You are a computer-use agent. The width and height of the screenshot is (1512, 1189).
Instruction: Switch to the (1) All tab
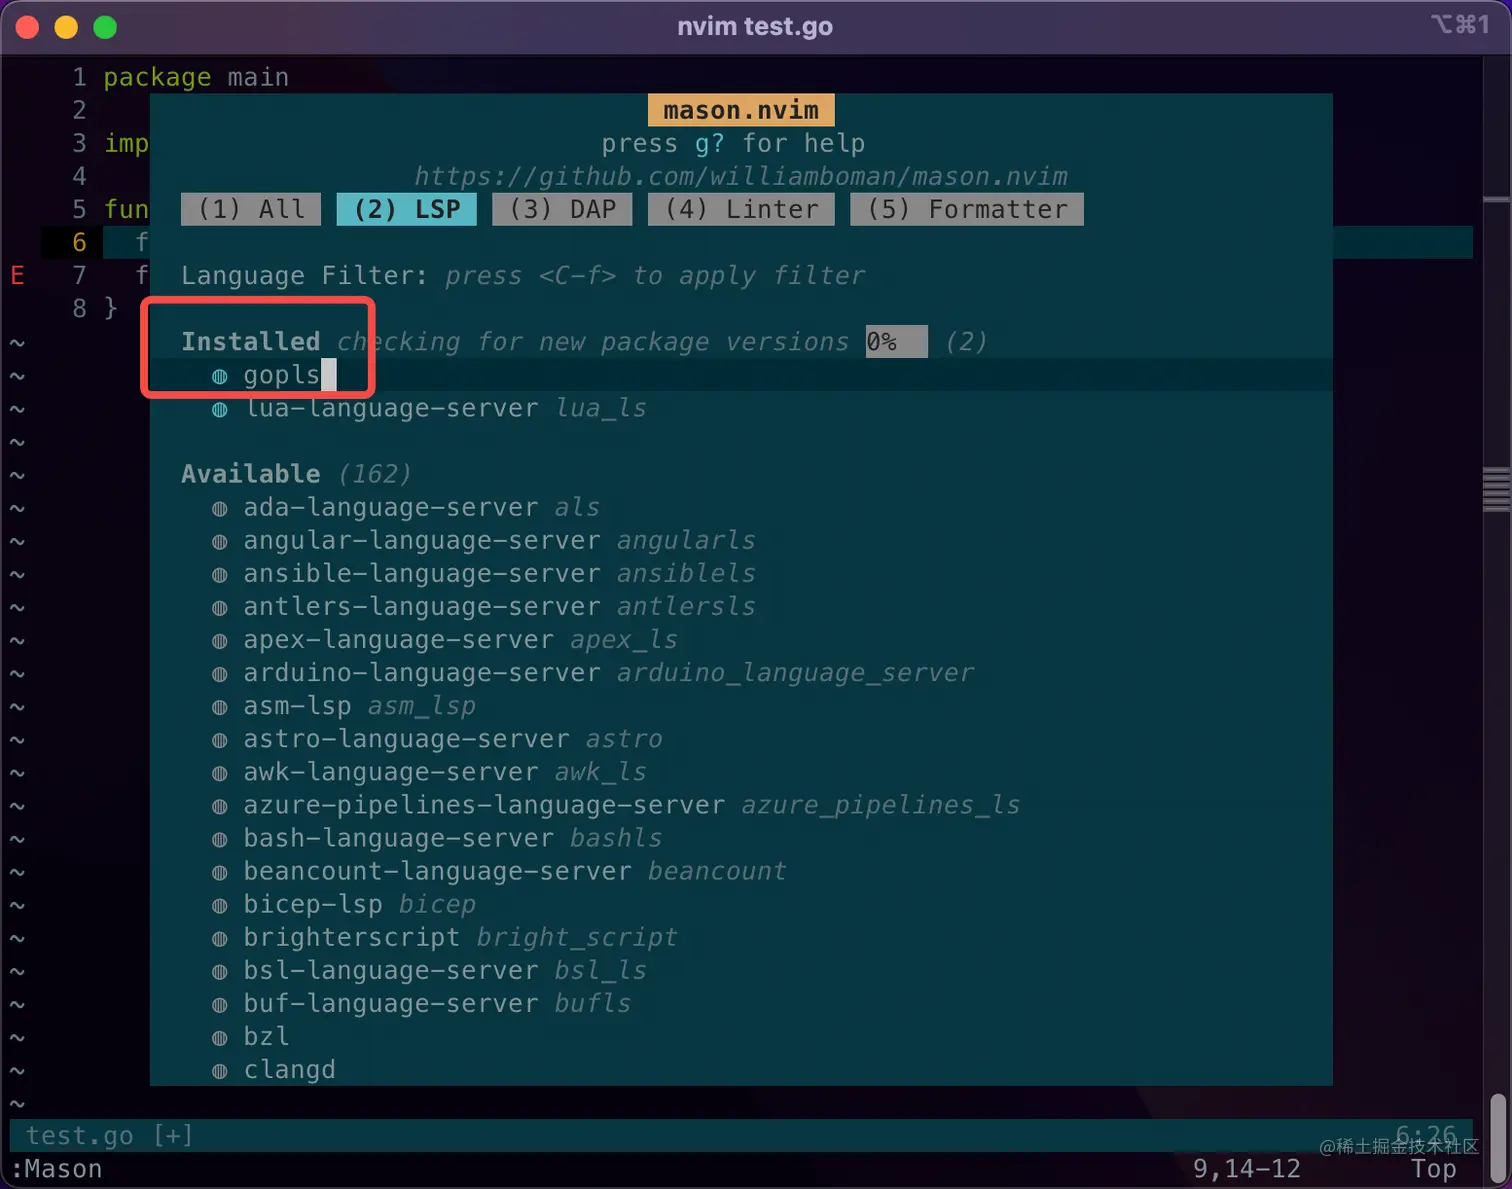251,209
